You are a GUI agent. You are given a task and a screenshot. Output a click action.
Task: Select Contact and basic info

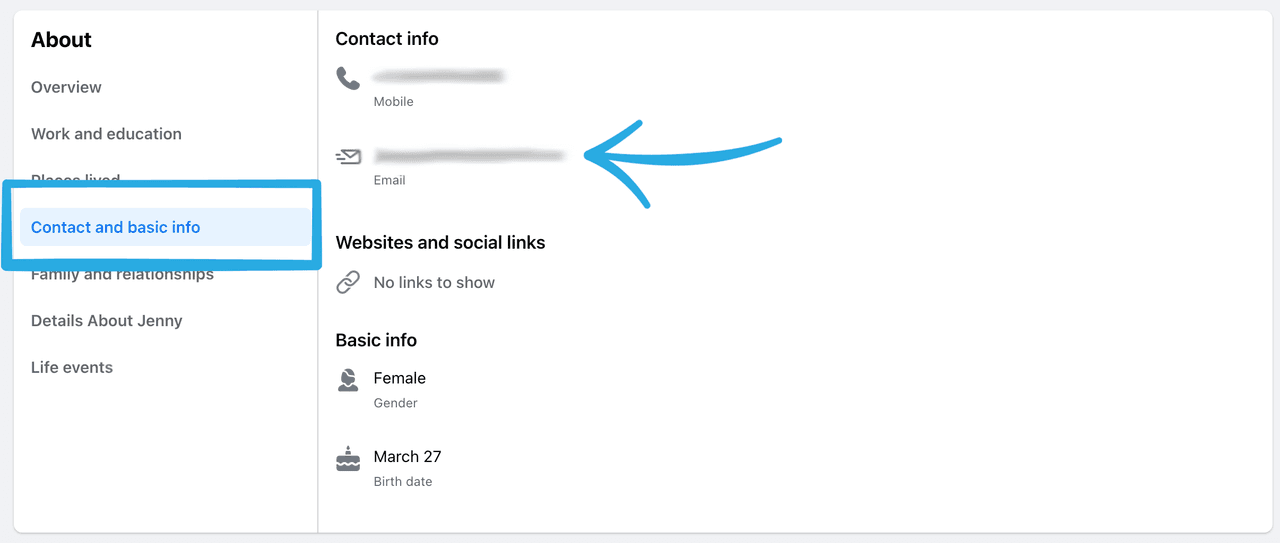(116, 227)
